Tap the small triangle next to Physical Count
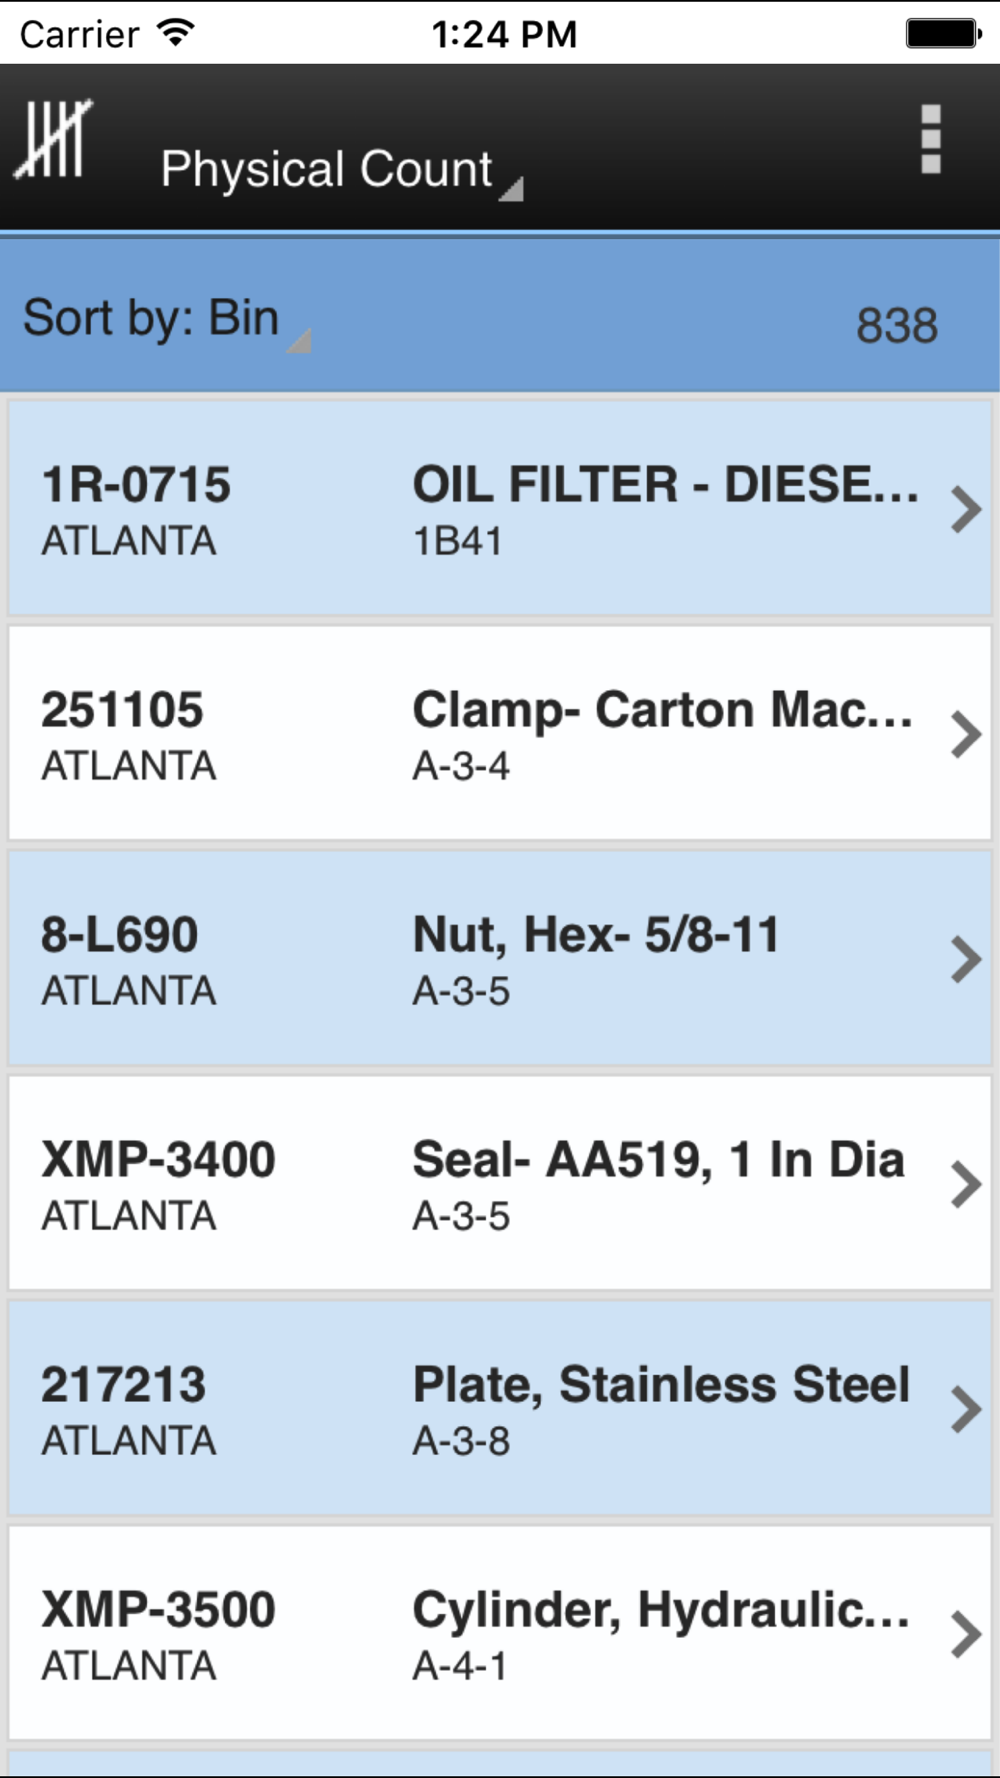Viewport: 1000px width, 1778px height. coord(512,189)
